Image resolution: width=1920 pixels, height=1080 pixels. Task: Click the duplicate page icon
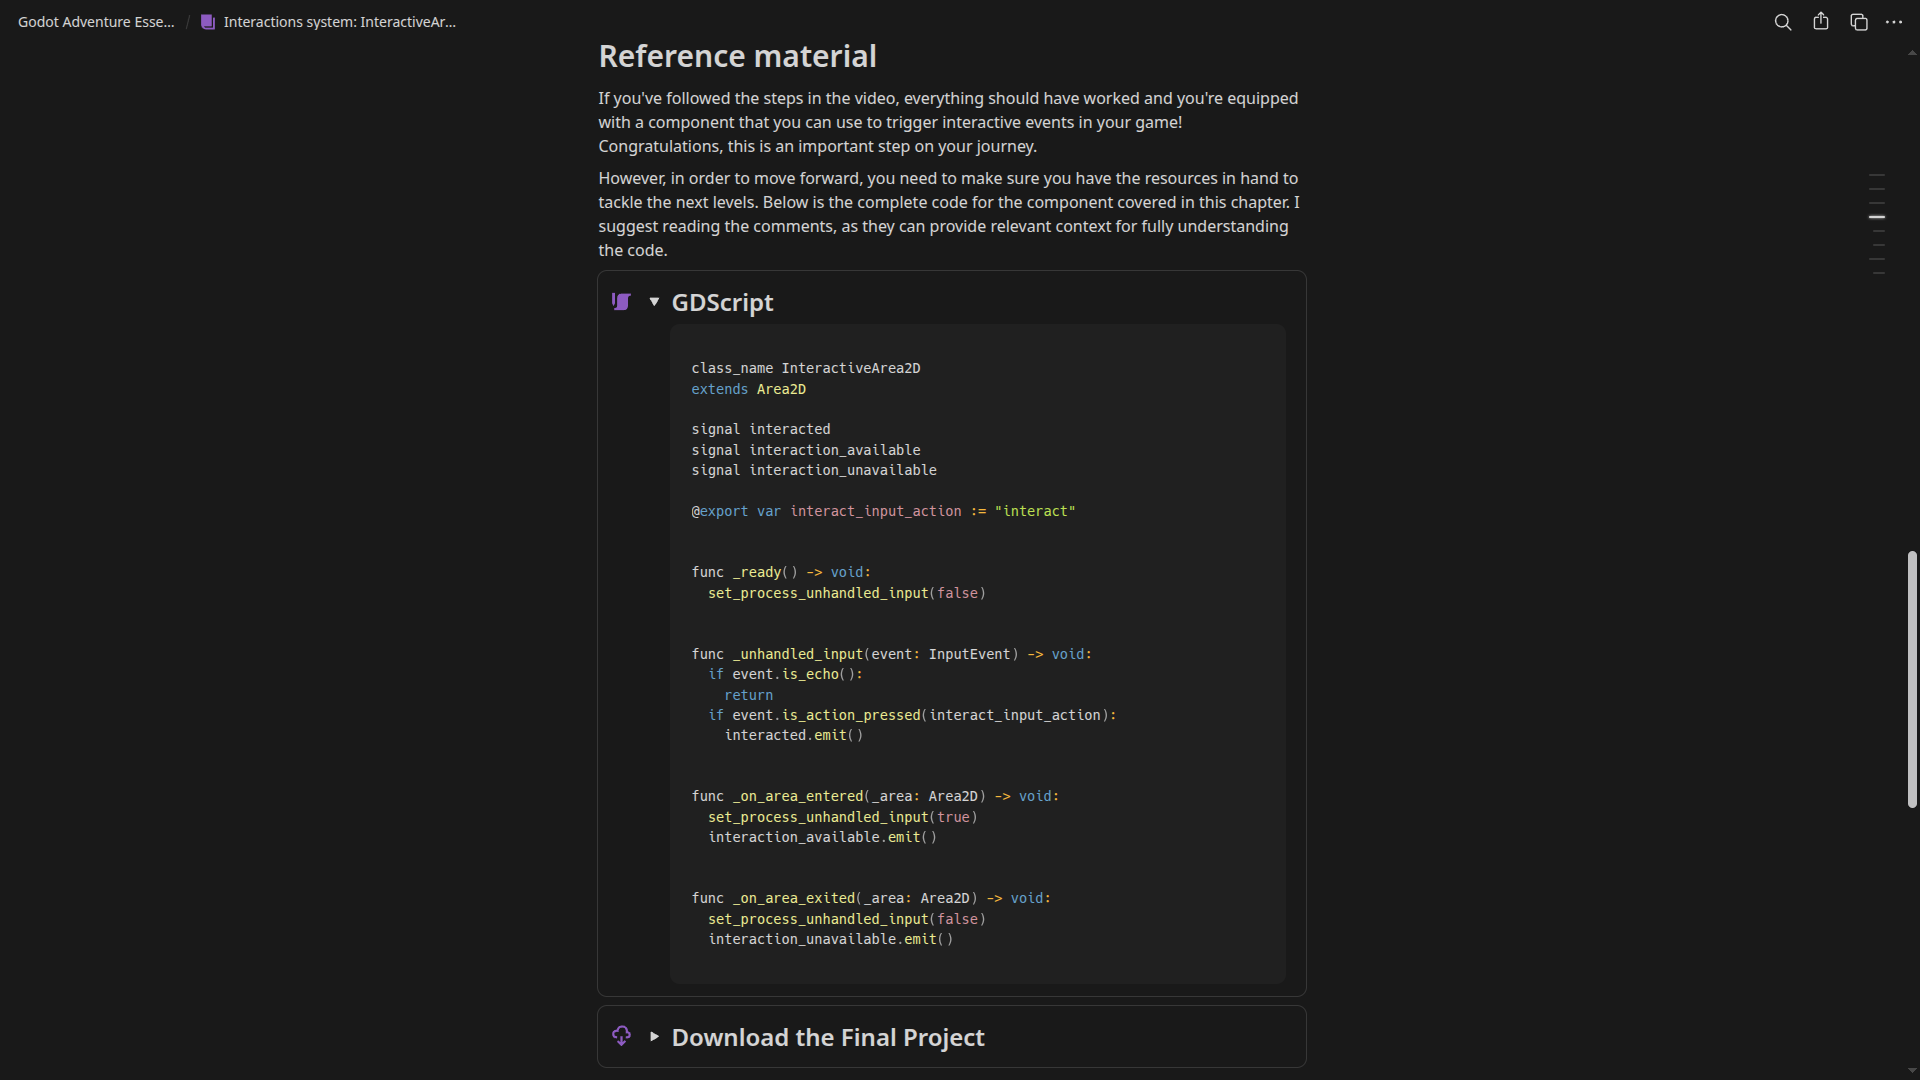click(x=1859, y=22)
